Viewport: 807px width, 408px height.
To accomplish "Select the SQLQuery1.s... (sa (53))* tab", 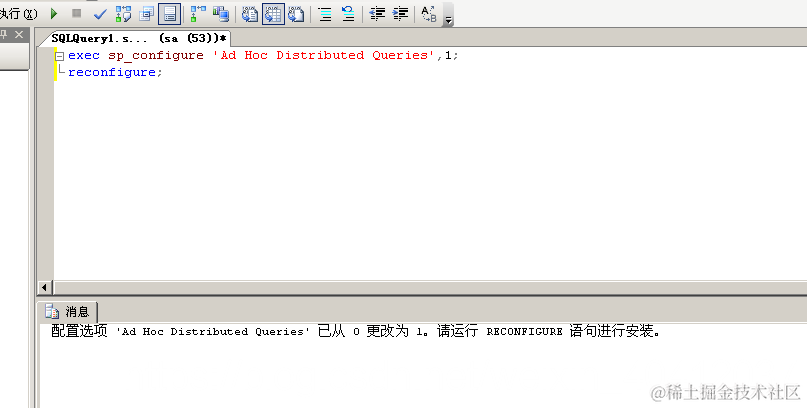I will tap(139, 39).
